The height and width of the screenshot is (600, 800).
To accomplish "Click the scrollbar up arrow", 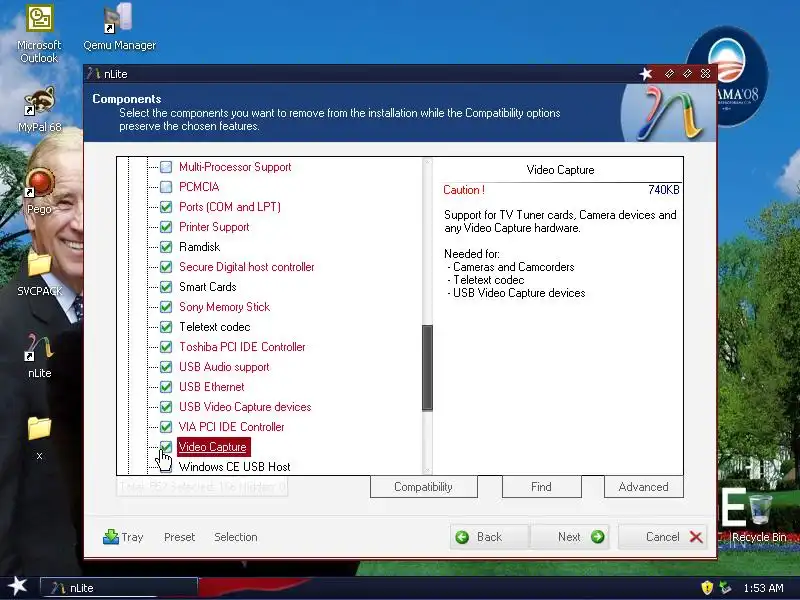I will [x=428, y=162].
